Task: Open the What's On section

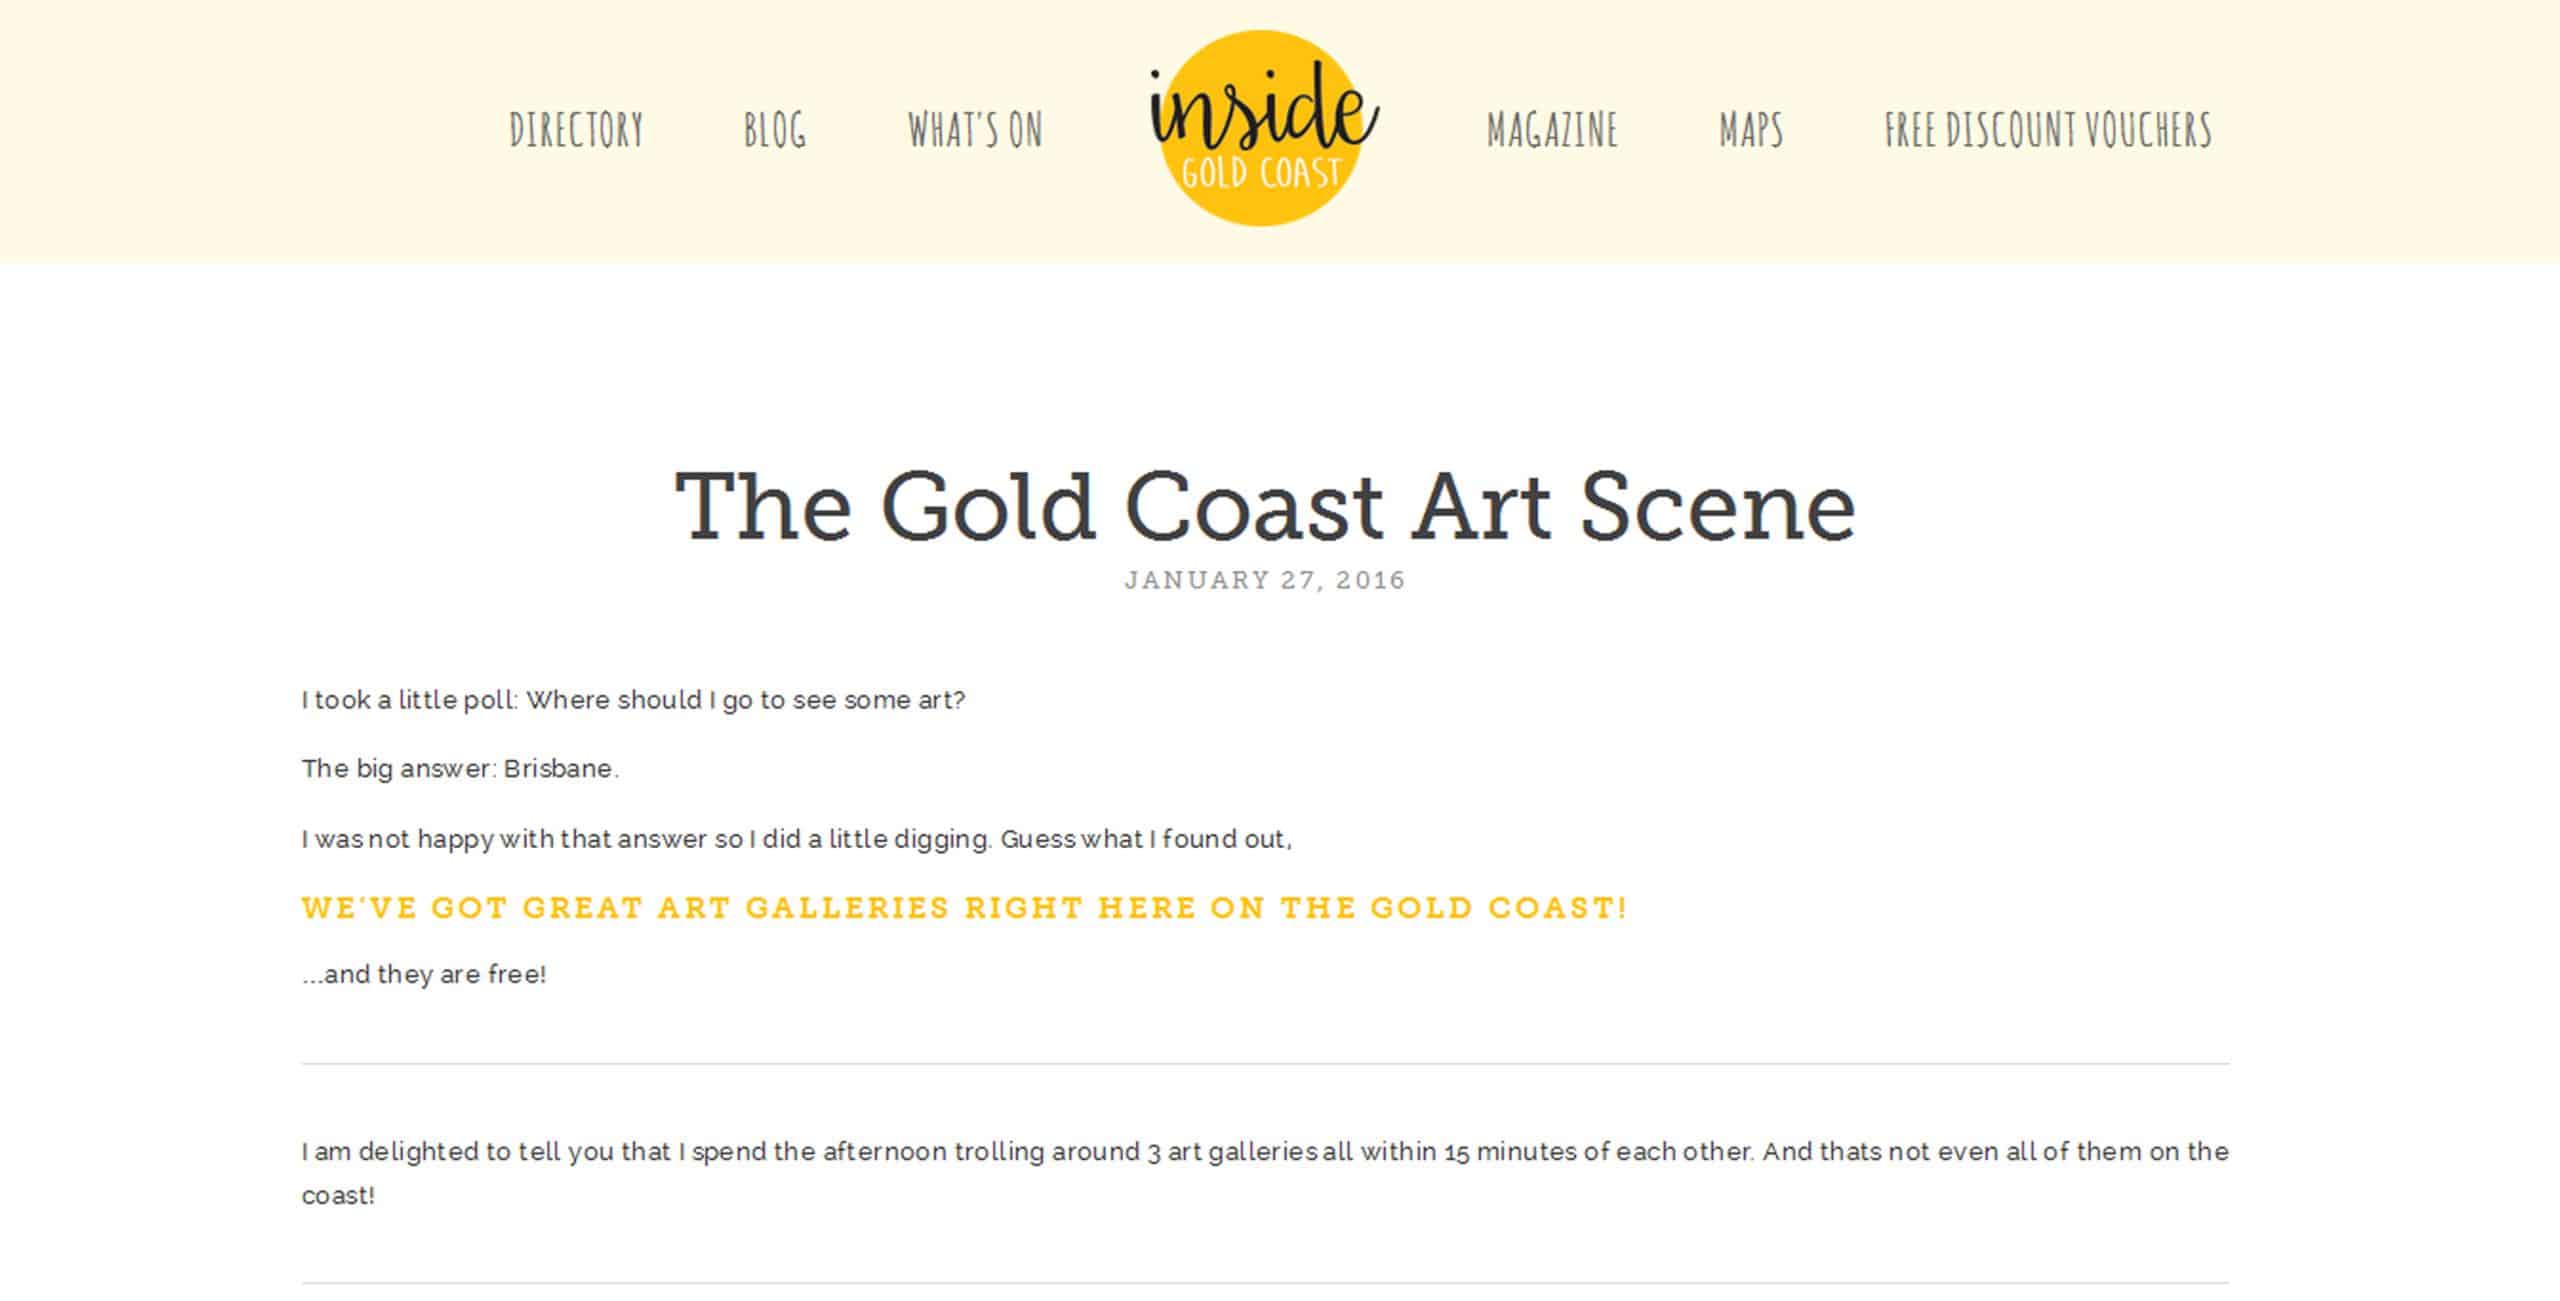Action: click(x=975, y=130)
